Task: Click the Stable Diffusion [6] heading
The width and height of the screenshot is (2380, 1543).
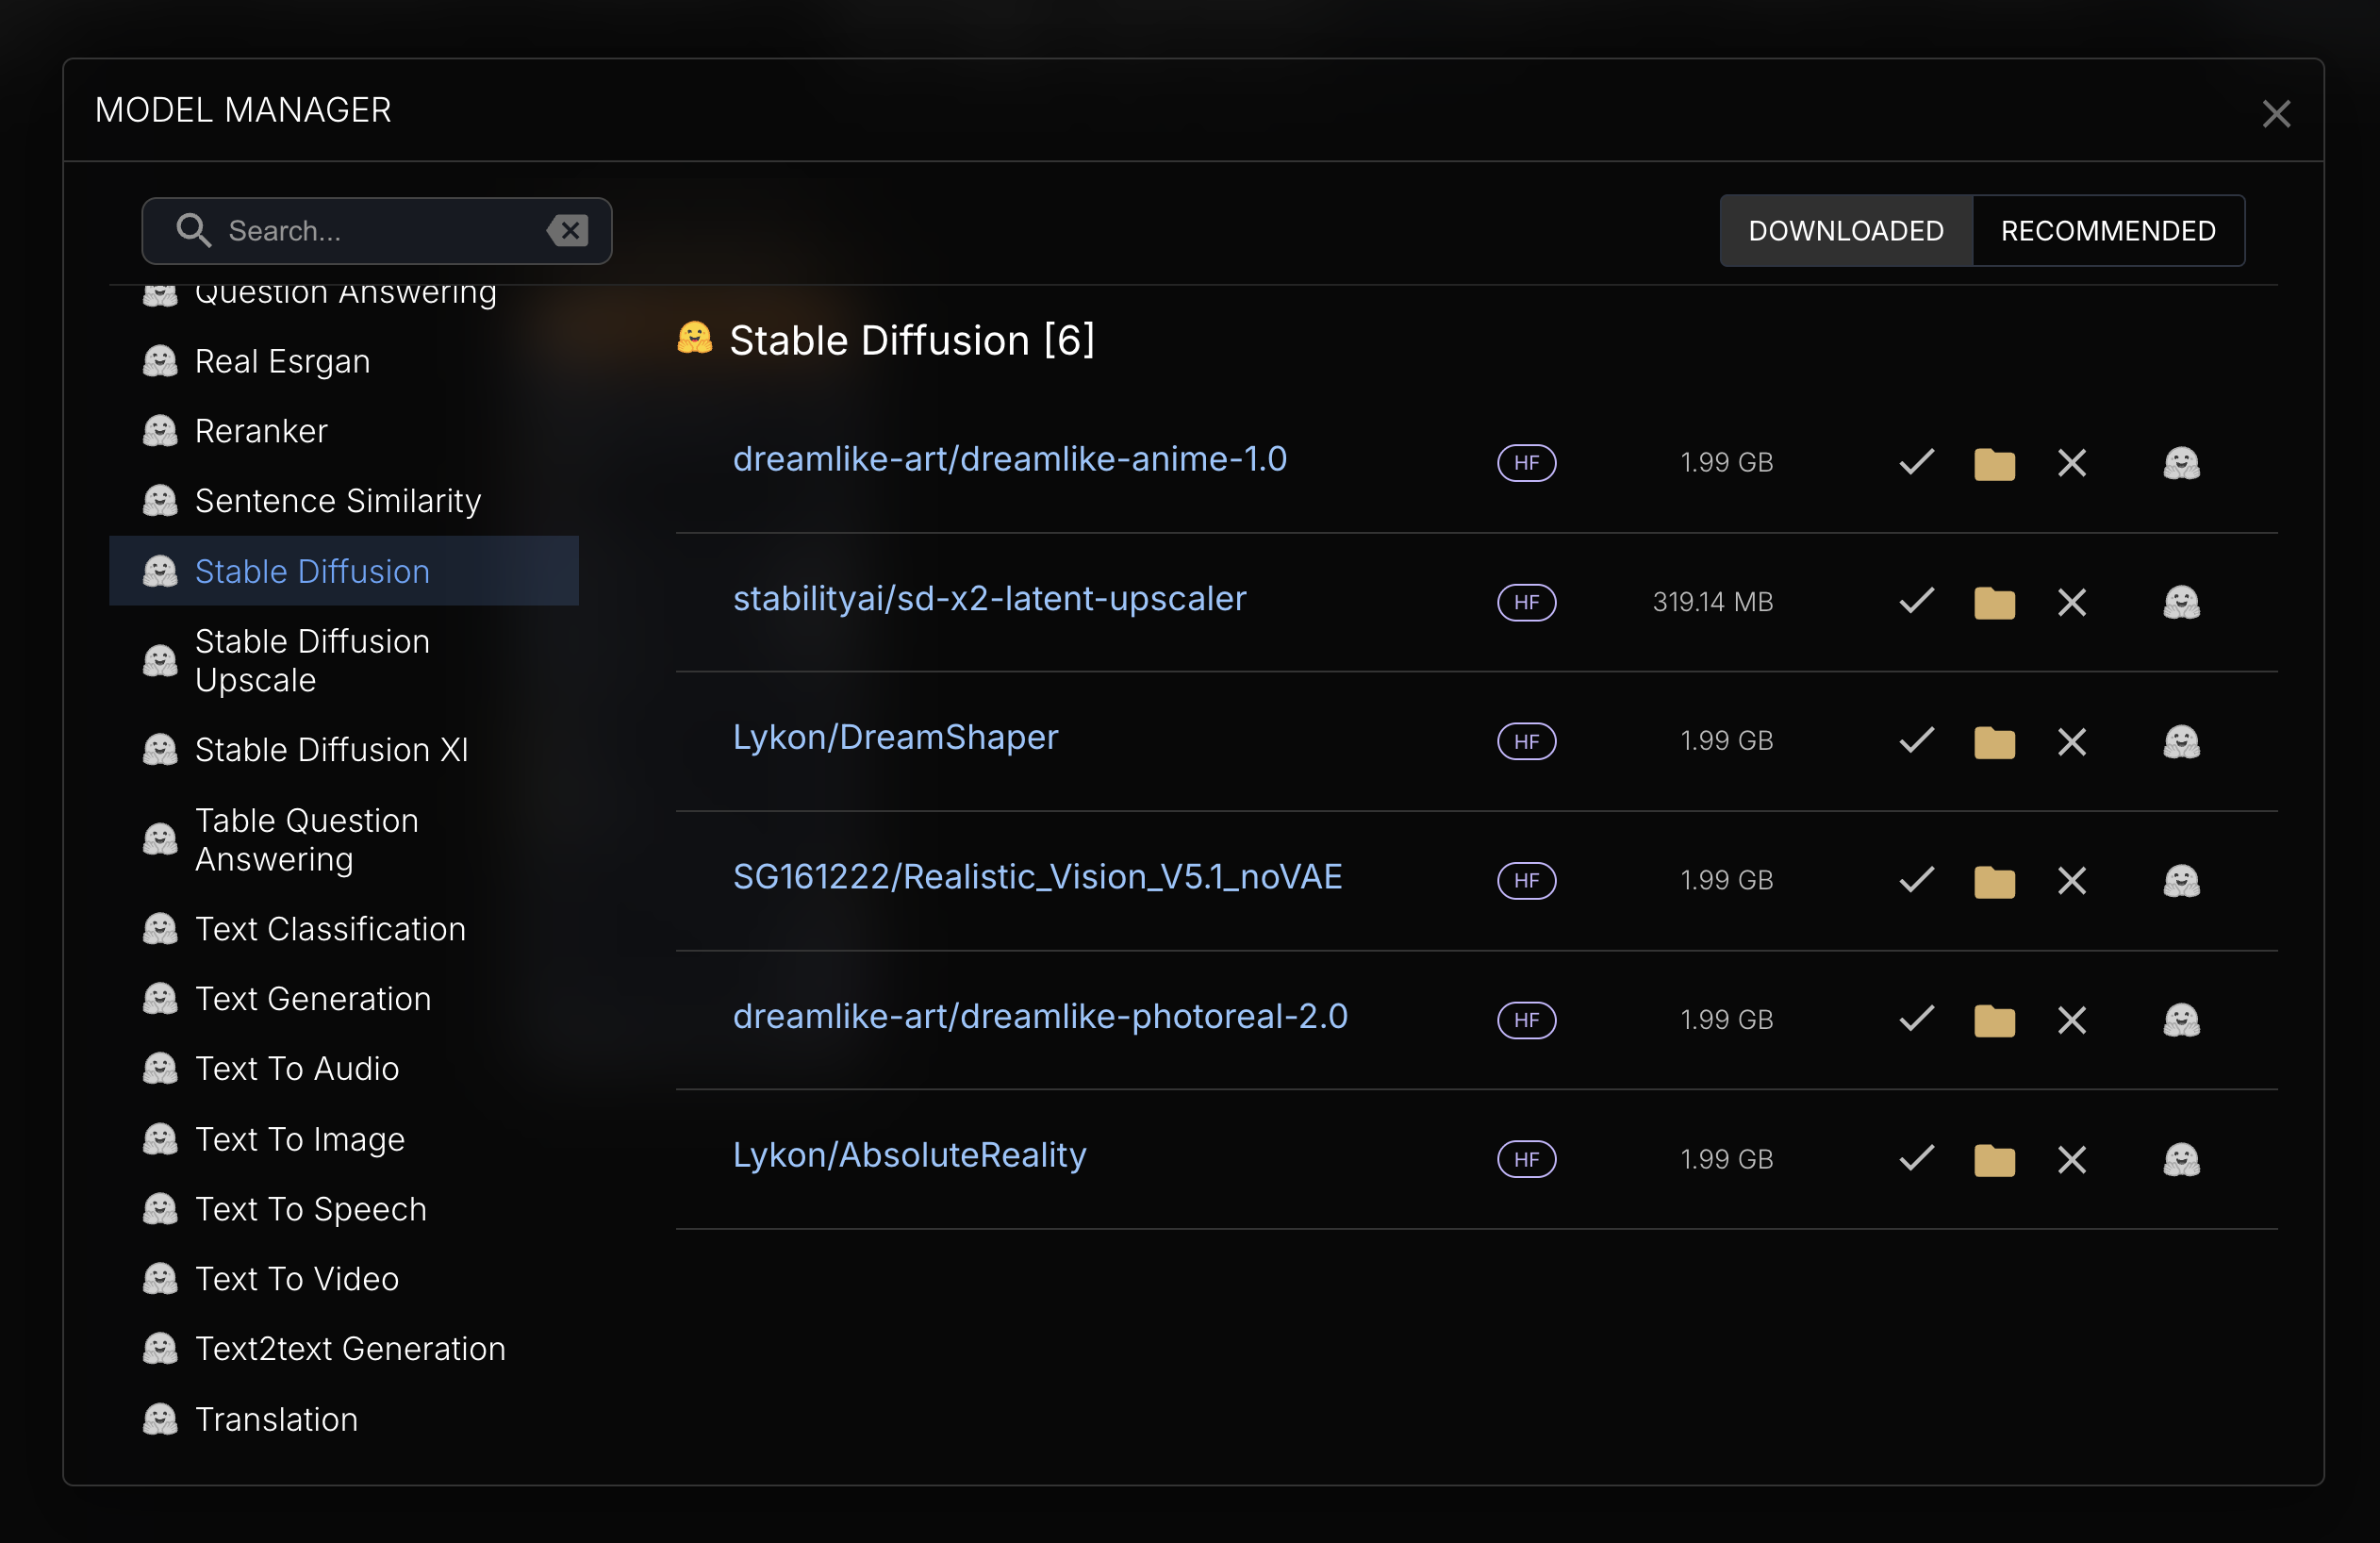Action: click(912, 341)
